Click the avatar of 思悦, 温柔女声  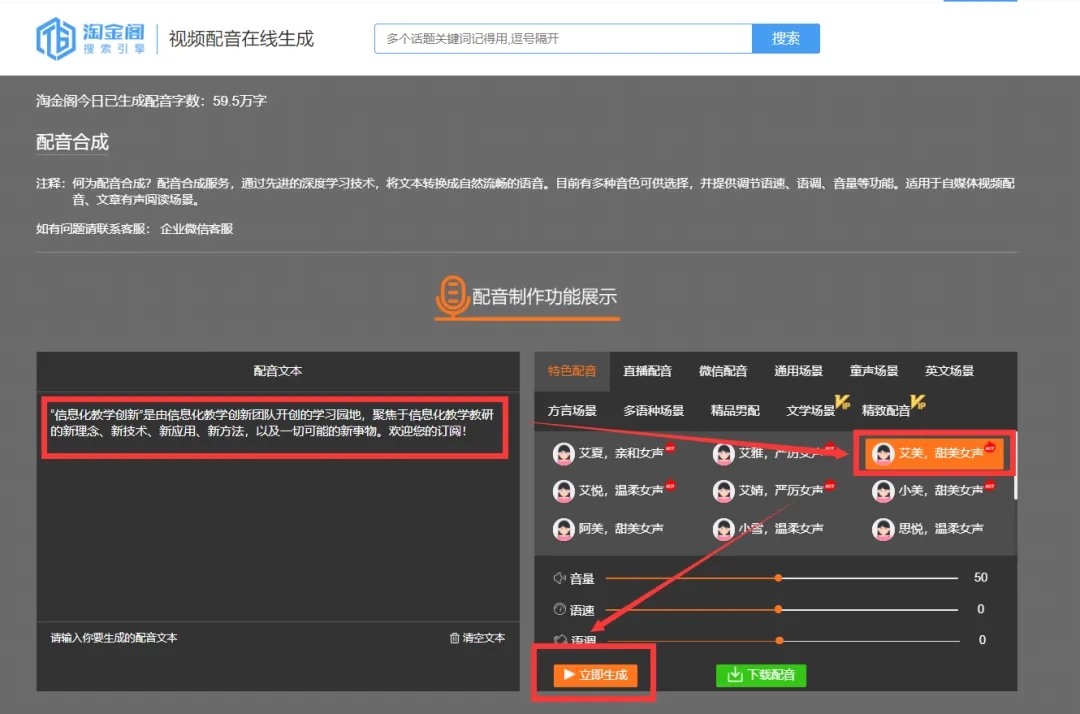pyautogui.click(x=883, y=529)
